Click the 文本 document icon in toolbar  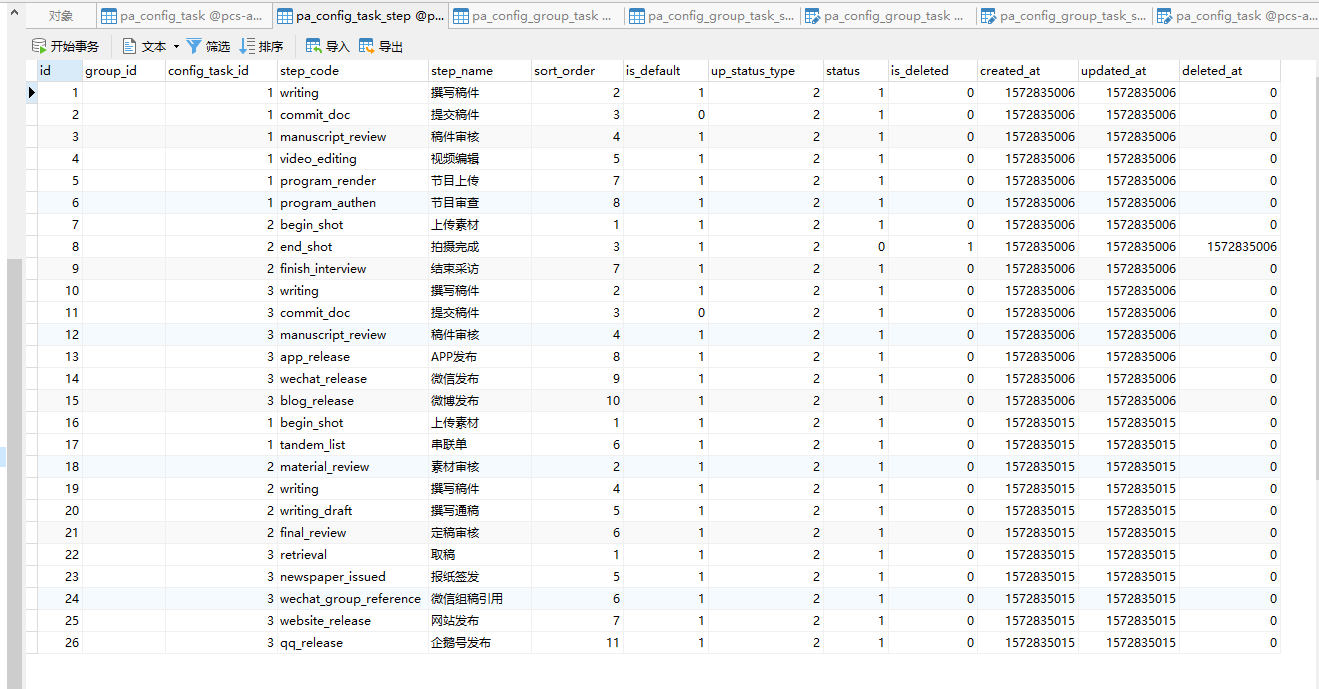[130, 46]
